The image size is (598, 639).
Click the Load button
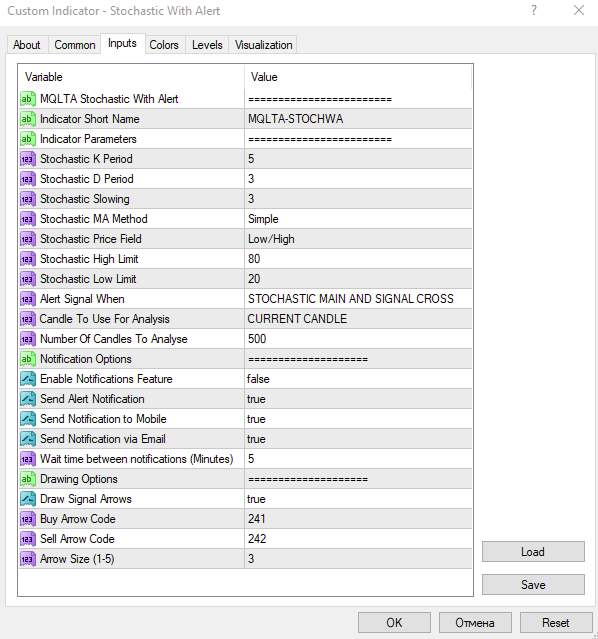point(533,552)
